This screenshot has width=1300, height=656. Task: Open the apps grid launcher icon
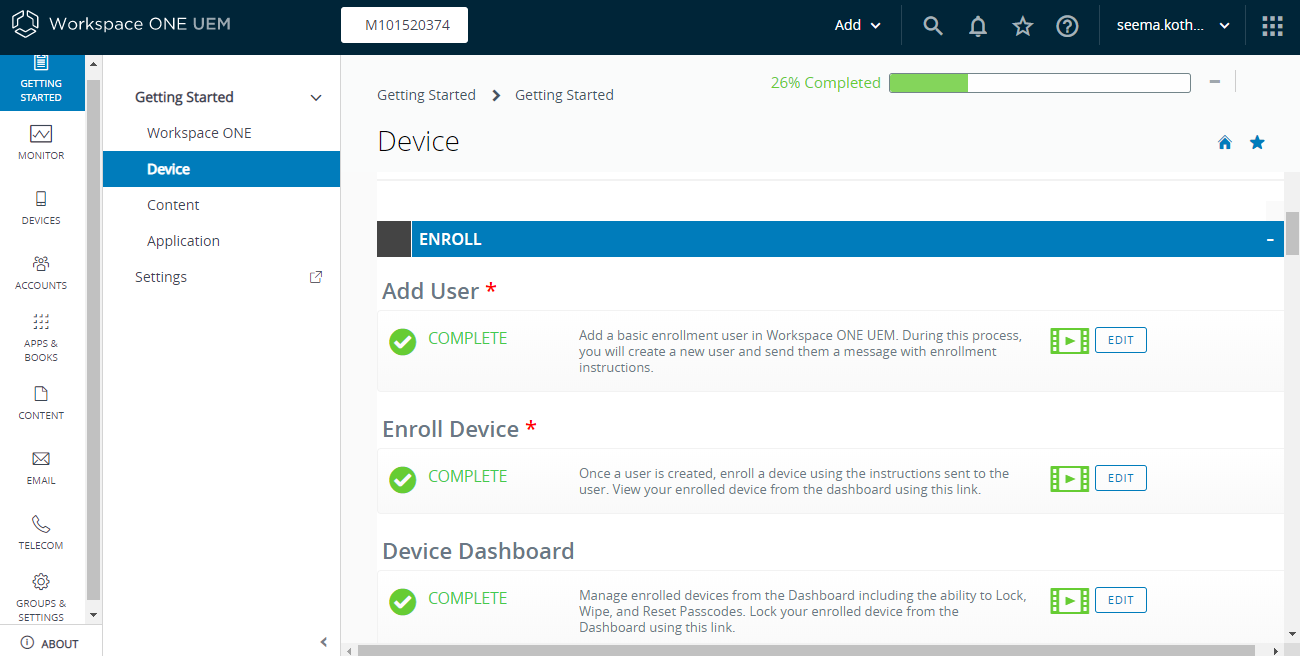(x=1272, y=26)
